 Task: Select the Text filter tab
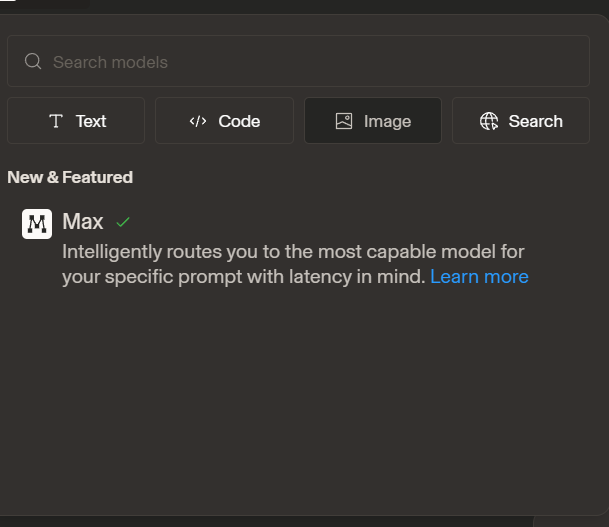[76, 121]
